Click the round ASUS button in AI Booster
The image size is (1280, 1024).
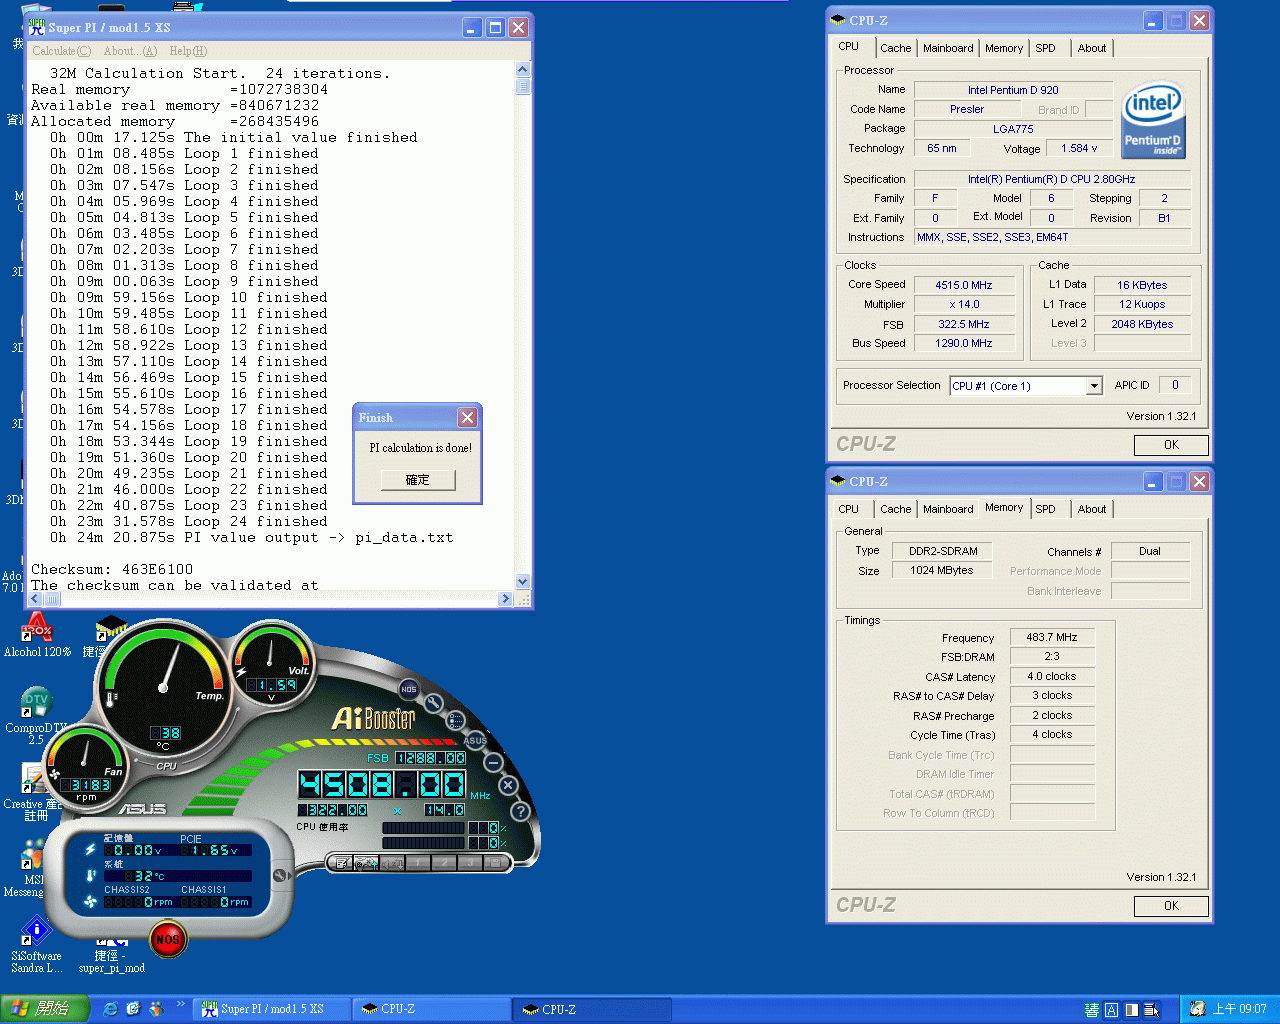pyautogui.click(x=475, y=740)
